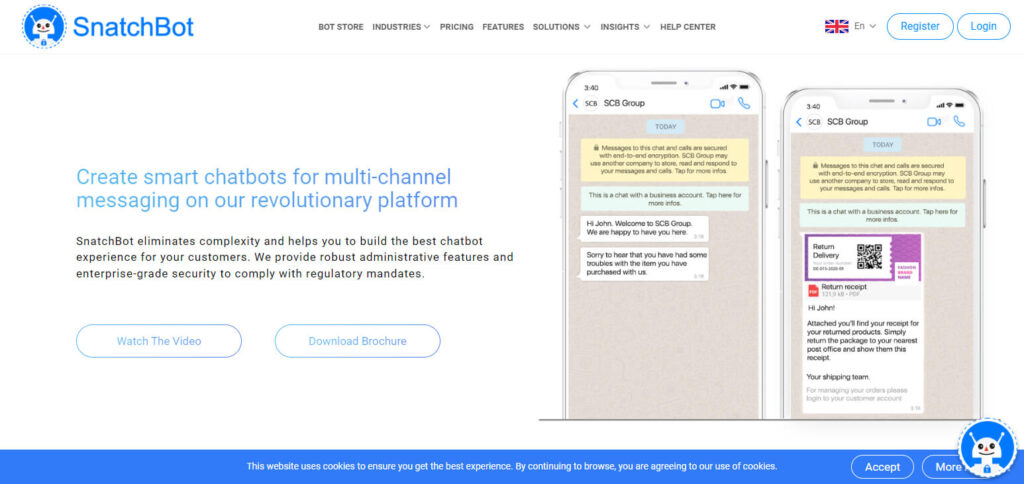
Task: Click the Download Brochure button
Action: point(357,341)
